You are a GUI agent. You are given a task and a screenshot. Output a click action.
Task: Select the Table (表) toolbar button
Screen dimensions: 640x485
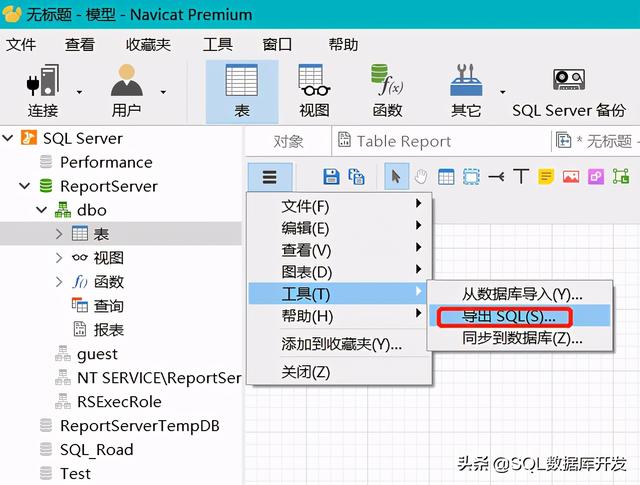242,91
